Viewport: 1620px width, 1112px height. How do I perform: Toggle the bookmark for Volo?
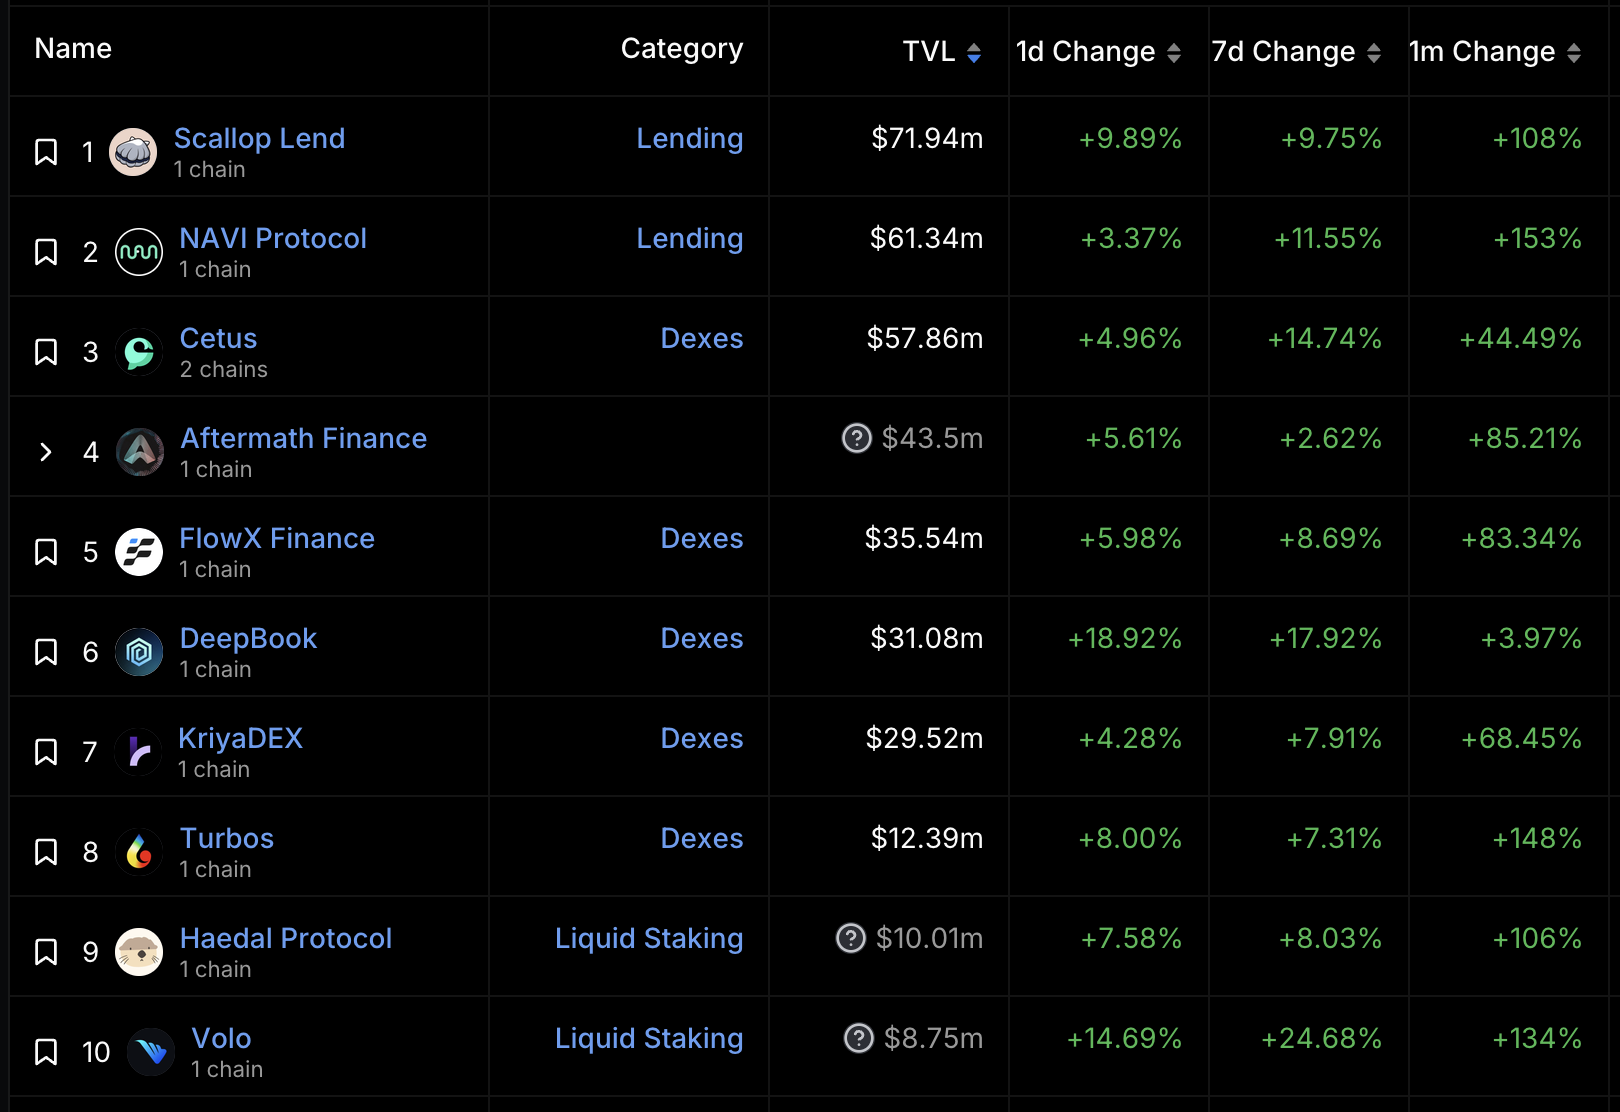(46, 1052)
